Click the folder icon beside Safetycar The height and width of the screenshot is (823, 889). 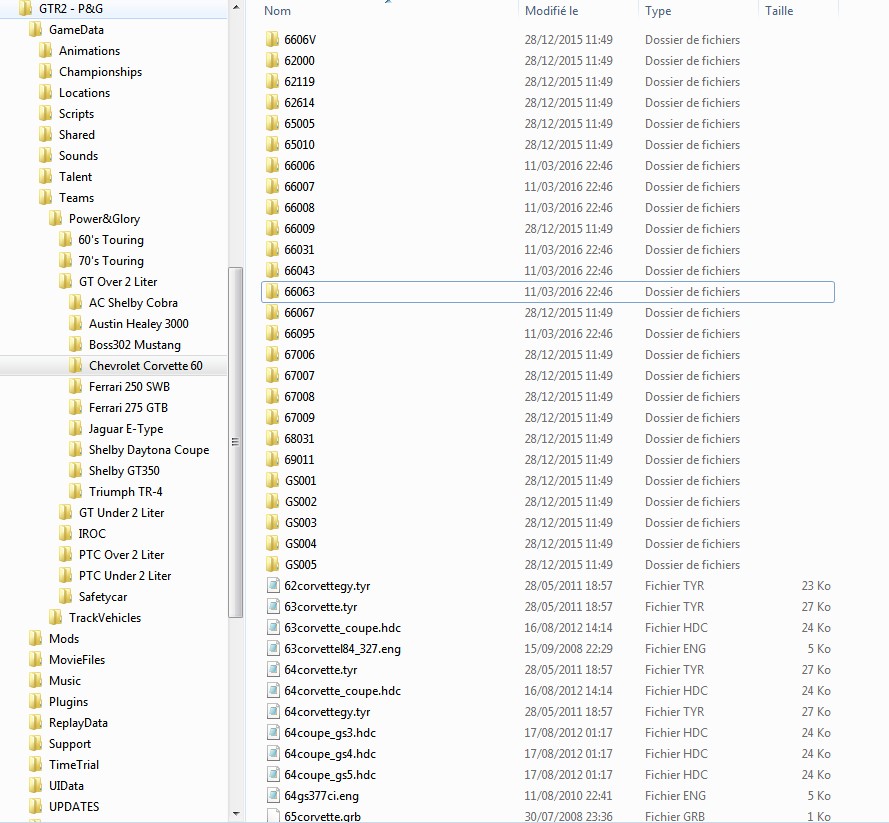[66, 596]
